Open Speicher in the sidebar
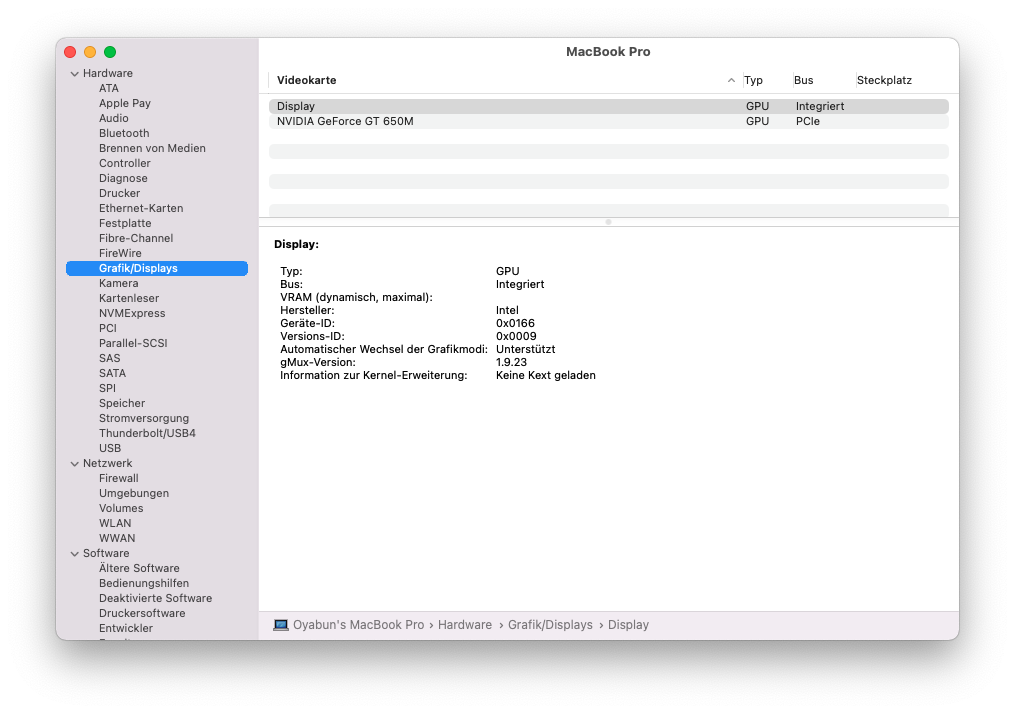Image resolution: width=1015 pixels, height=714 pixels. tap(122, 403)
